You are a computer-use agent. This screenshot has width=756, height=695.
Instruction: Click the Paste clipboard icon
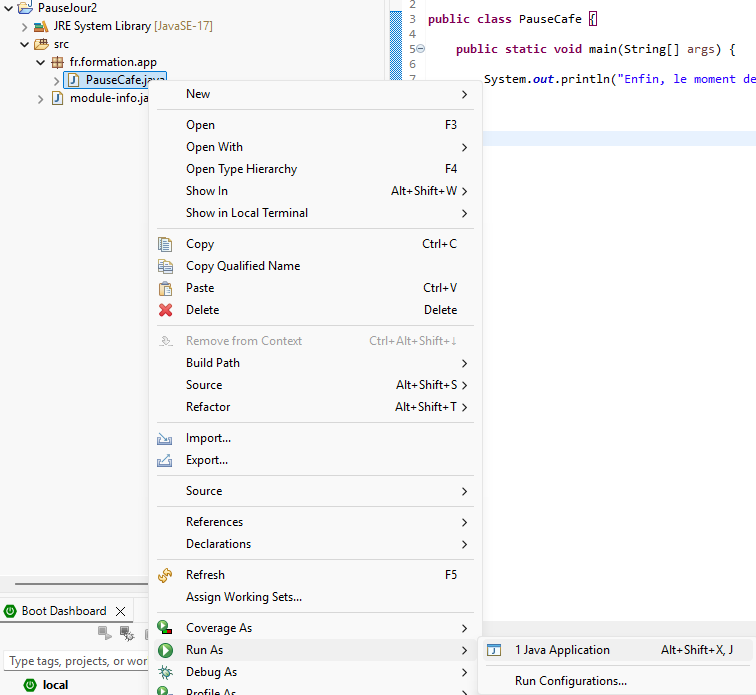[x=166, y=288]
